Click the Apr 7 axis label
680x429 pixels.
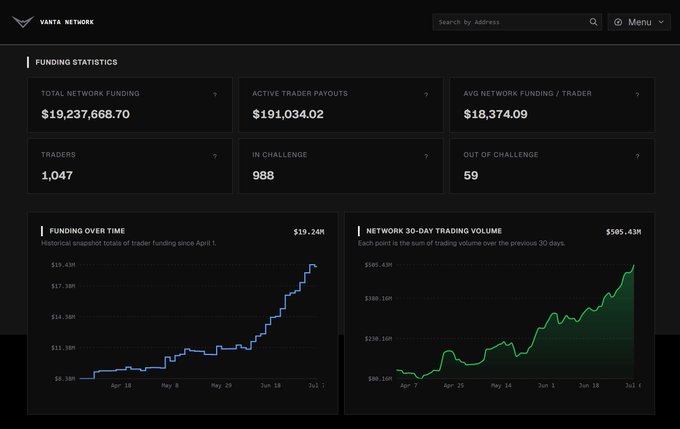pos(409,385)
